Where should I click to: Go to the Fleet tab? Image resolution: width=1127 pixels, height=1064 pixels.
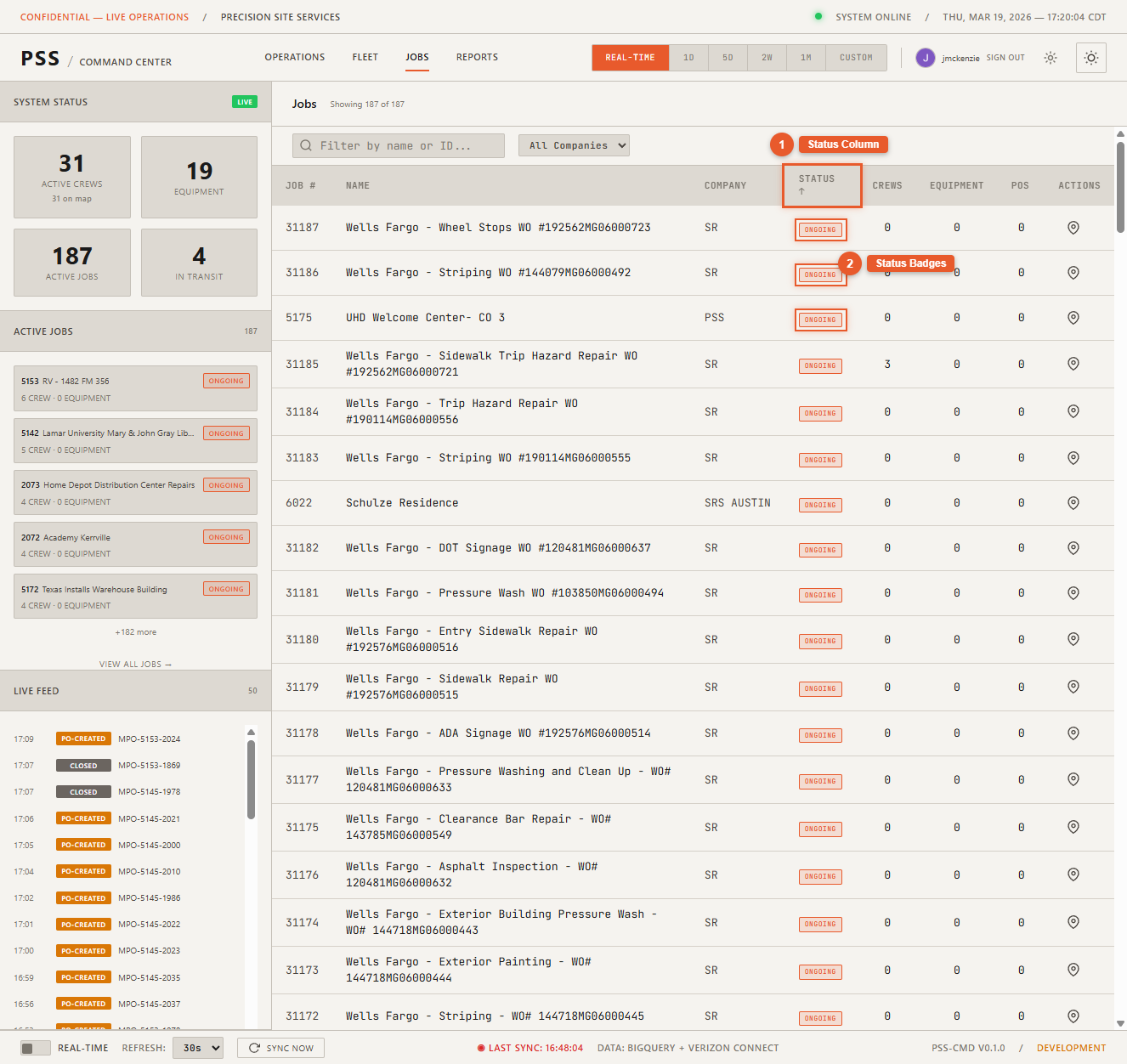tap(364, 58)
